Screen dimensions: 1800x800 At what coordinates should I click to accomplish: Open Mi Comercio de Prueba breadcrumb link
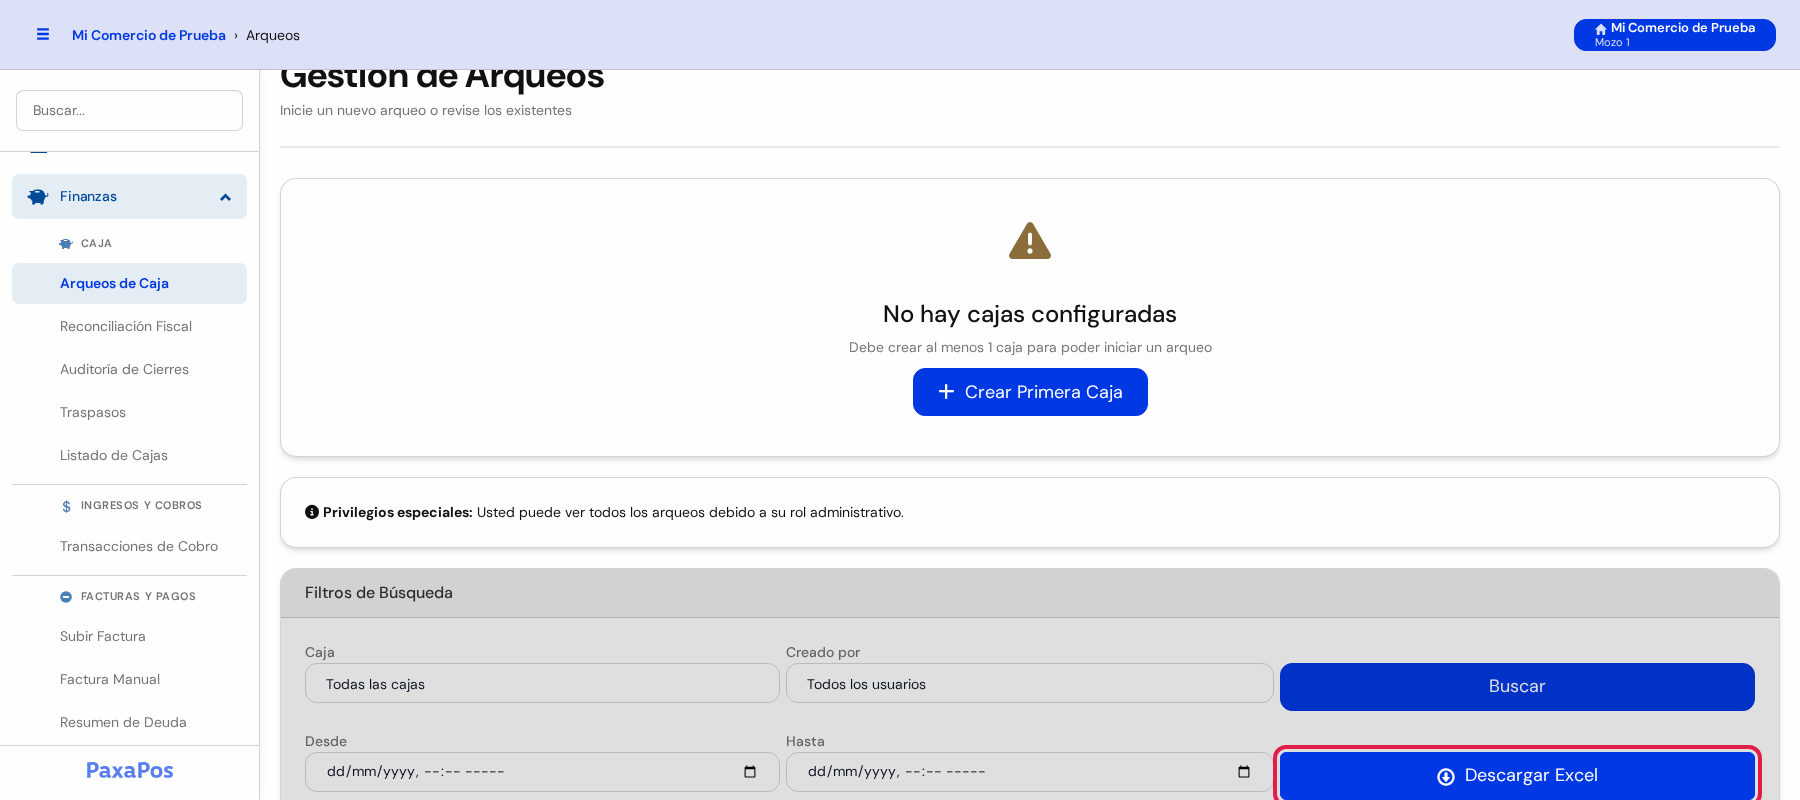pos(149,35)
